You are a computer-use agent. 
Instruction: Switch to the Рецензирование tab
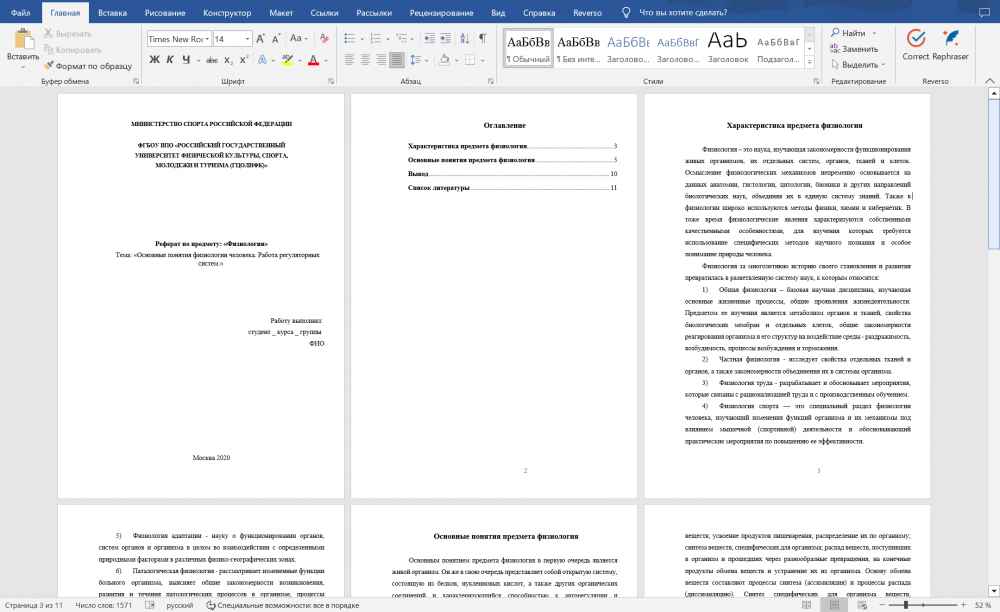[441, 13]
